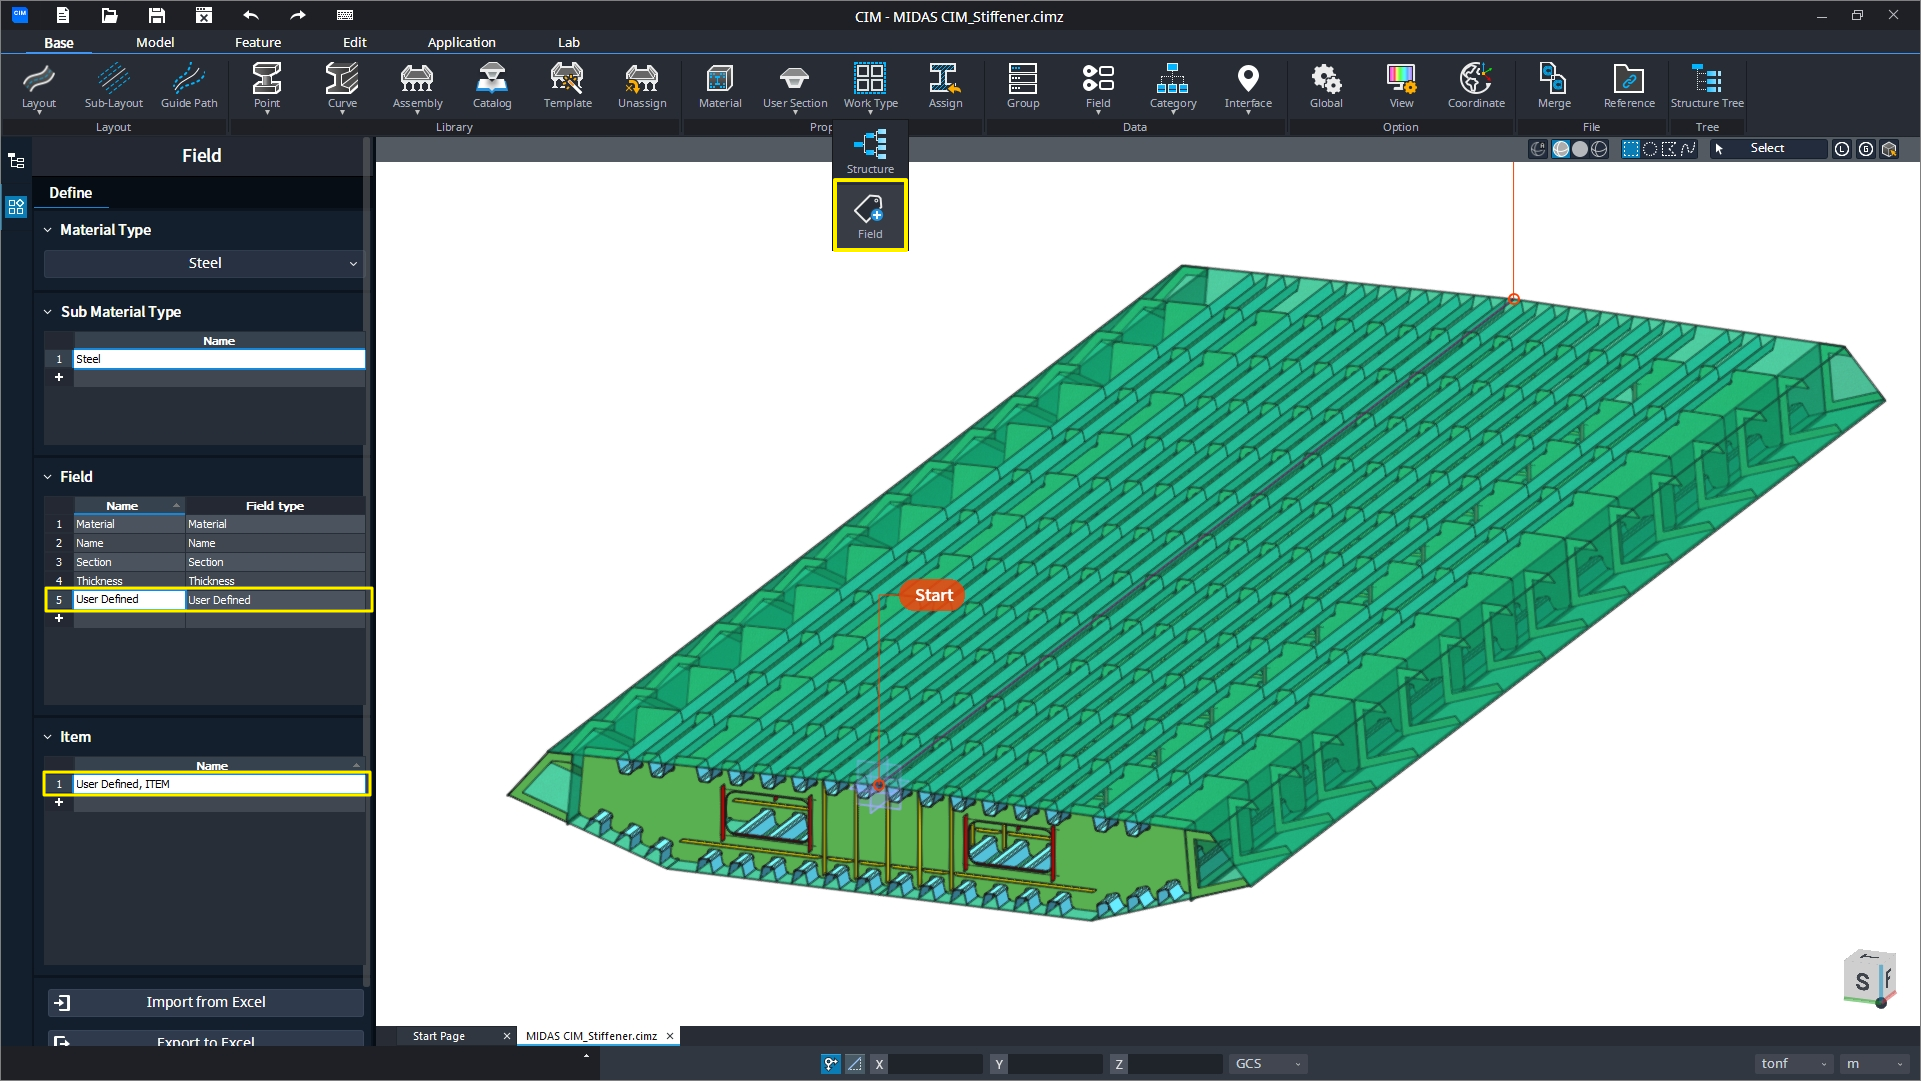Enable circle selection mode
Screen dimensions: 1921x1081
tap(1650, 149)
